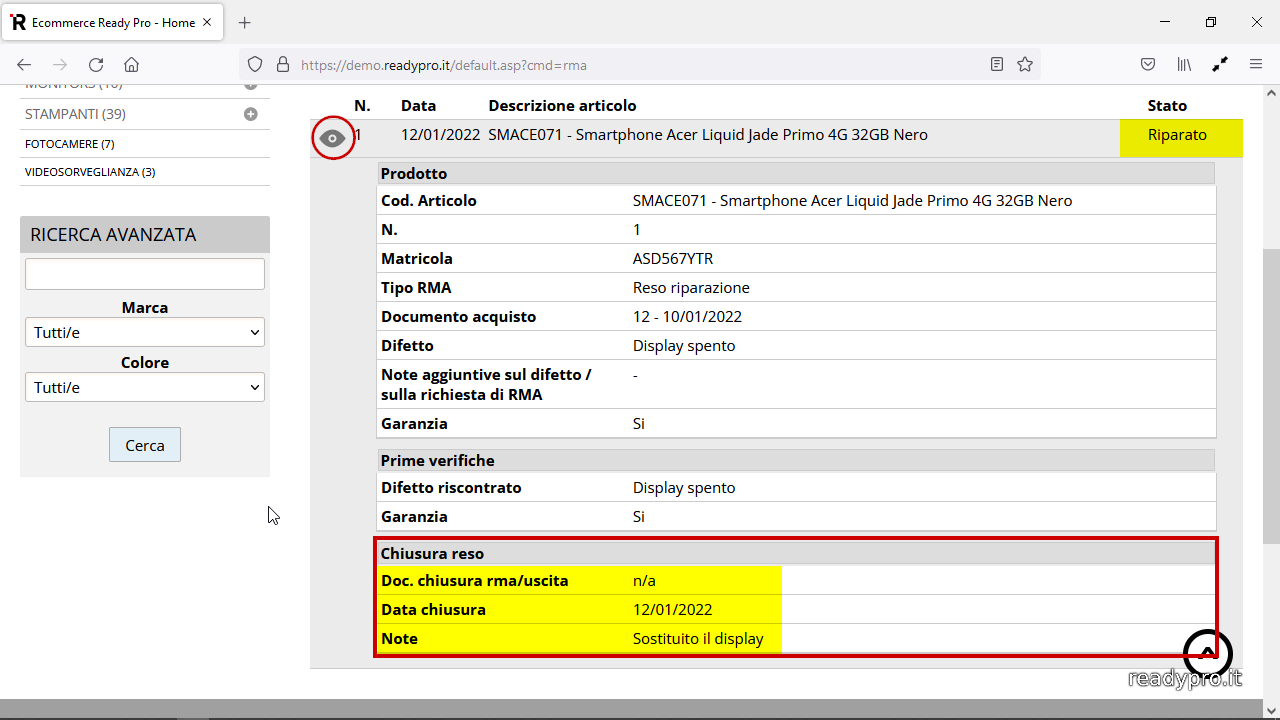Image resolution: width=1280 pixels, height=720 pixels.
Task: Expand the MONITORS category plus icon
Action: pyautogui.click(x=251, y=85)
